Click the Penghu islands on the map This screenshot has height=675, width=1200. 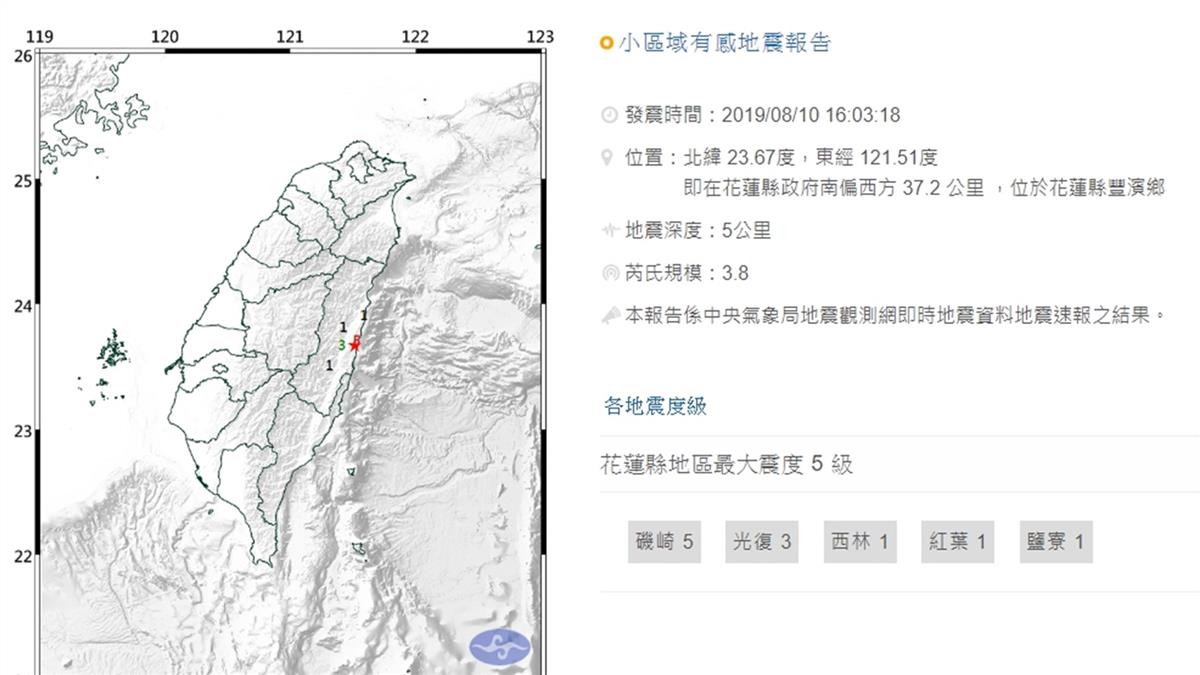click(114, 352)
